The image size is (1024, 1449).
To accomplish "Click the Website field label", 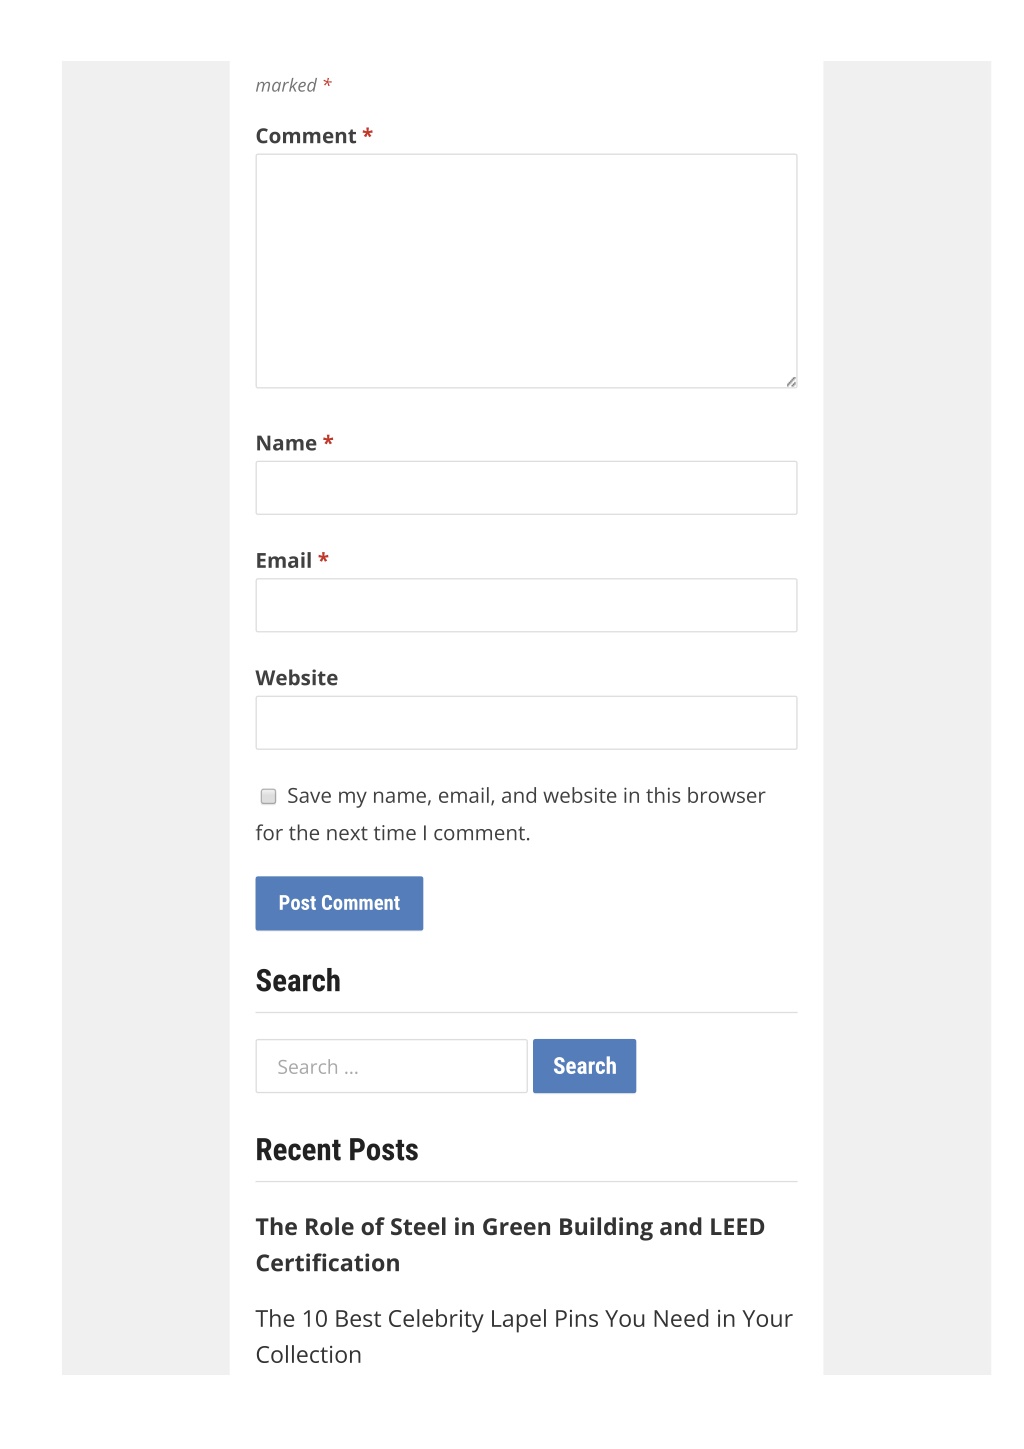I will click(297, 678).
